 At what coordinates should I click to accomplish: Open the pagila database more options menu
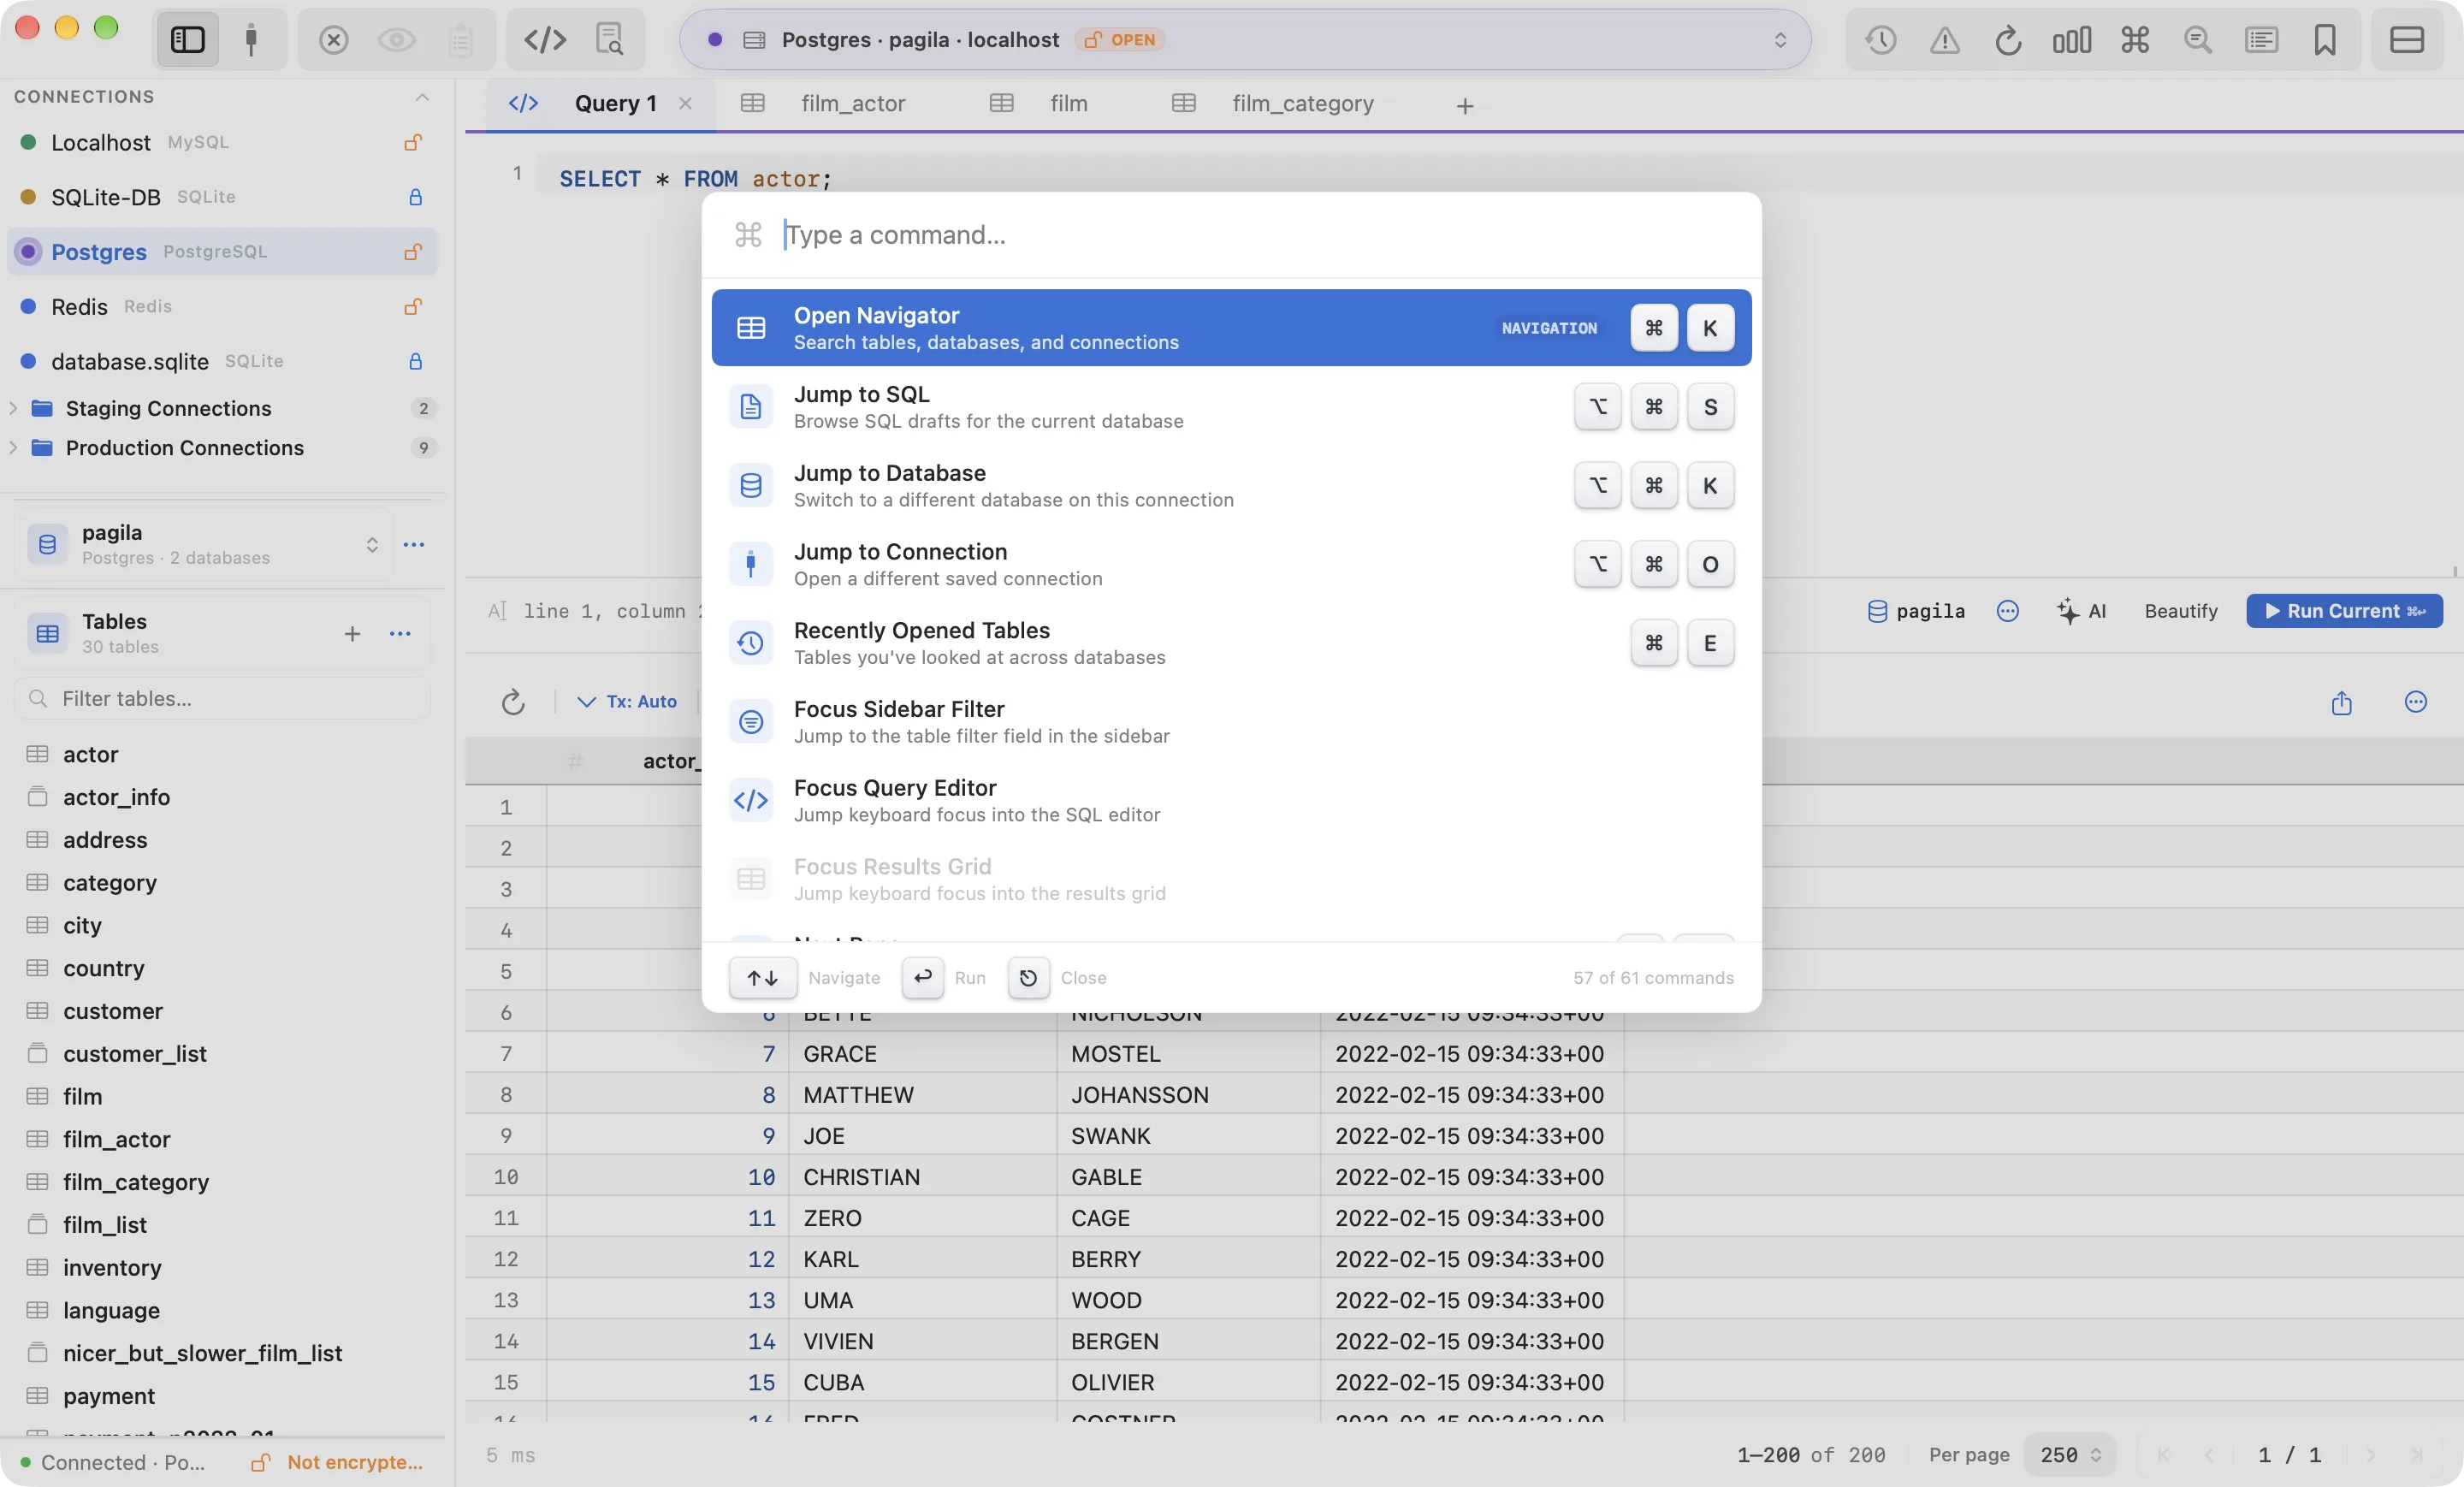coord(414,544)
